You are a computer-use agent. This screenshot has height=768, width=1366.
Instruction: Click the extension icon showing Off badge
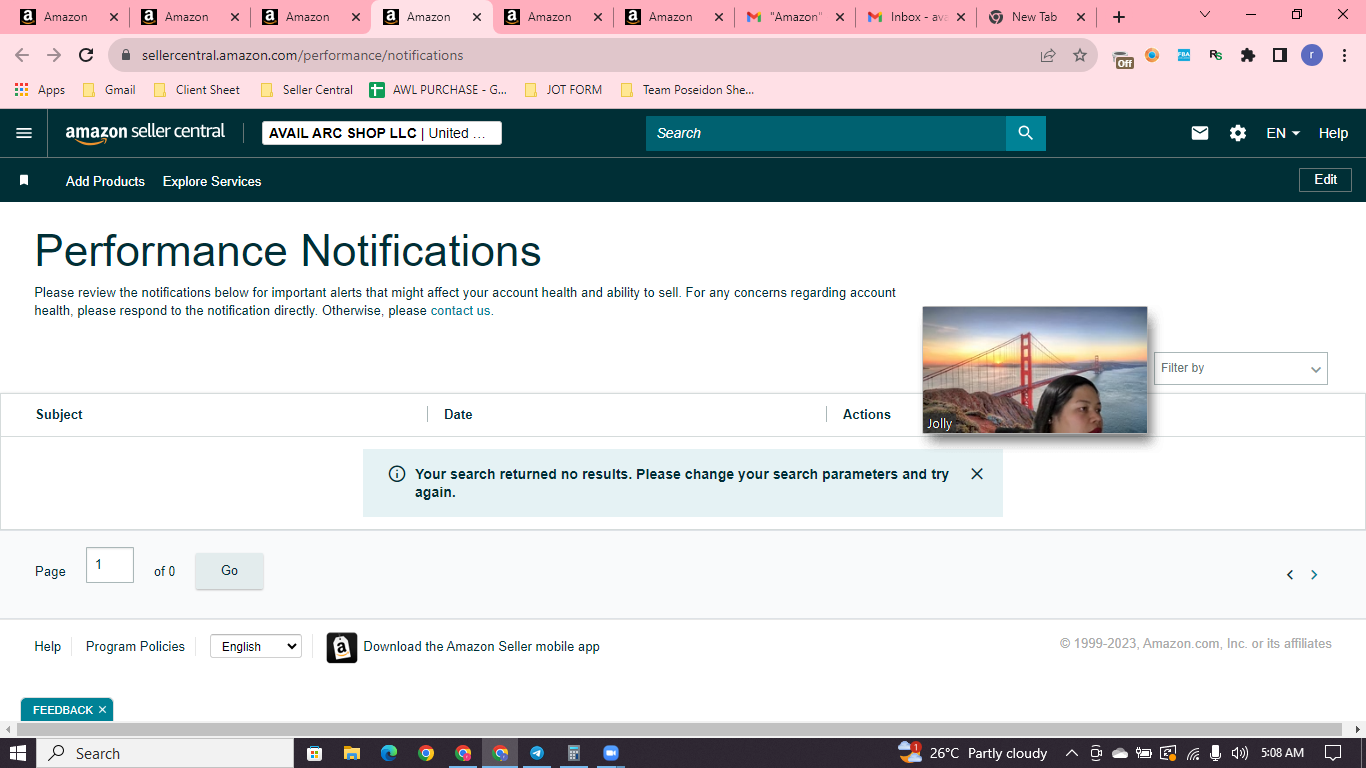pos(1123,58)
